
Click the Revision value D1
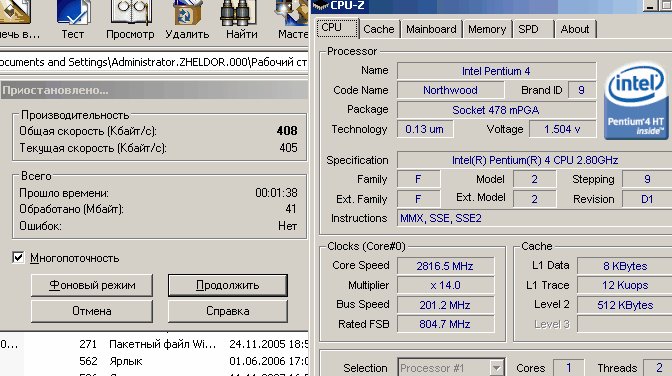pos(647,199)
